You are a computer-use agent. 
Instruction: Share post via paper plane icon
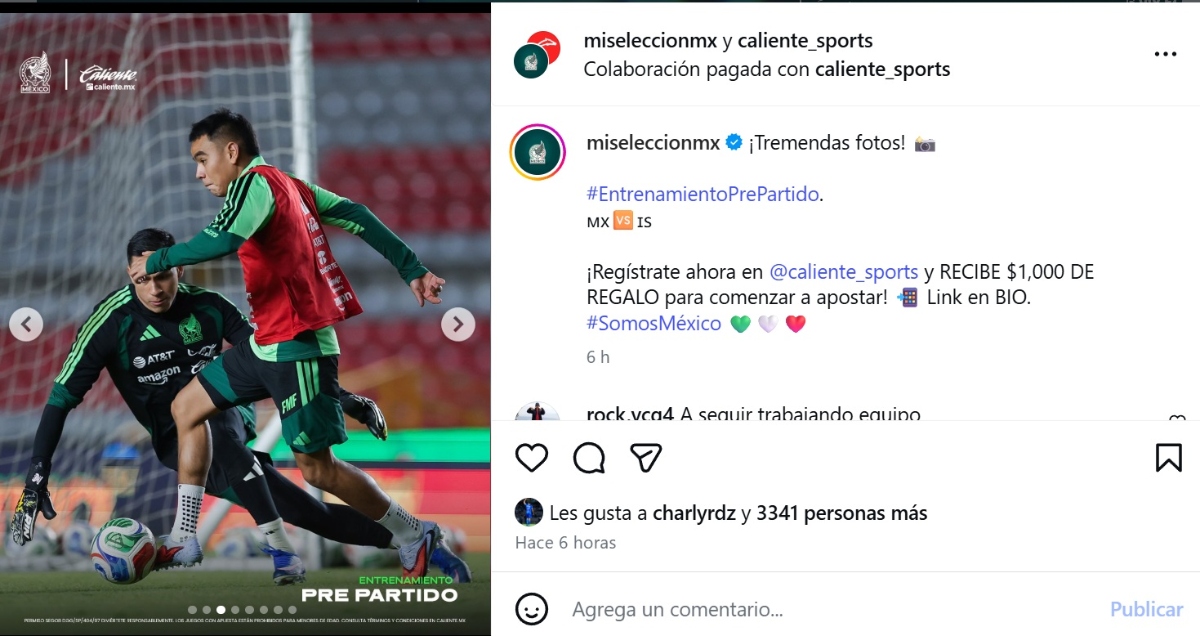click(x=646, y=458)
